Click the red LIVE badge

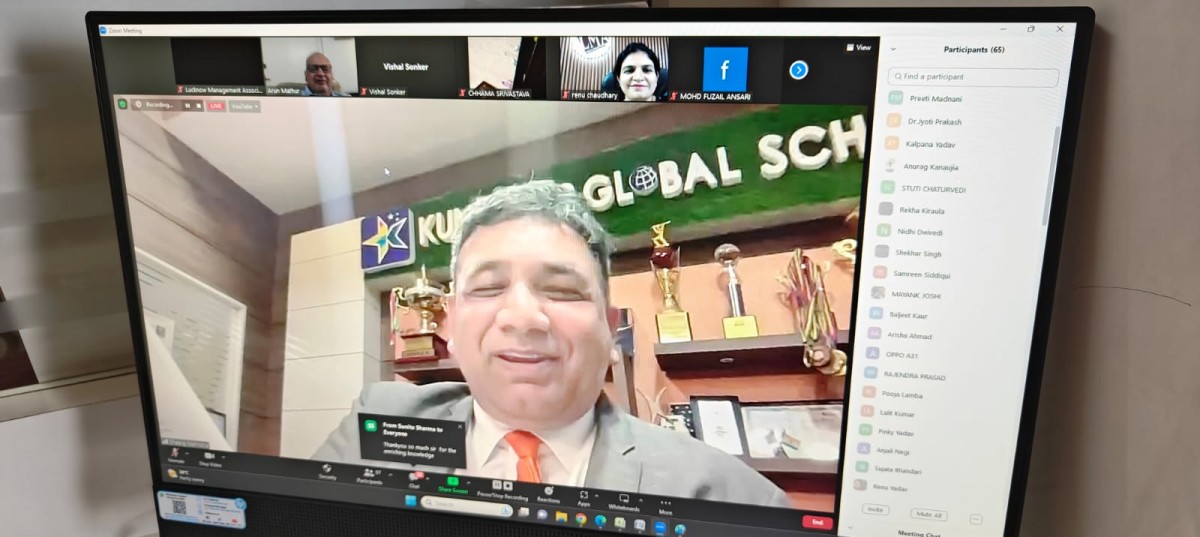[x=216, y=105]
